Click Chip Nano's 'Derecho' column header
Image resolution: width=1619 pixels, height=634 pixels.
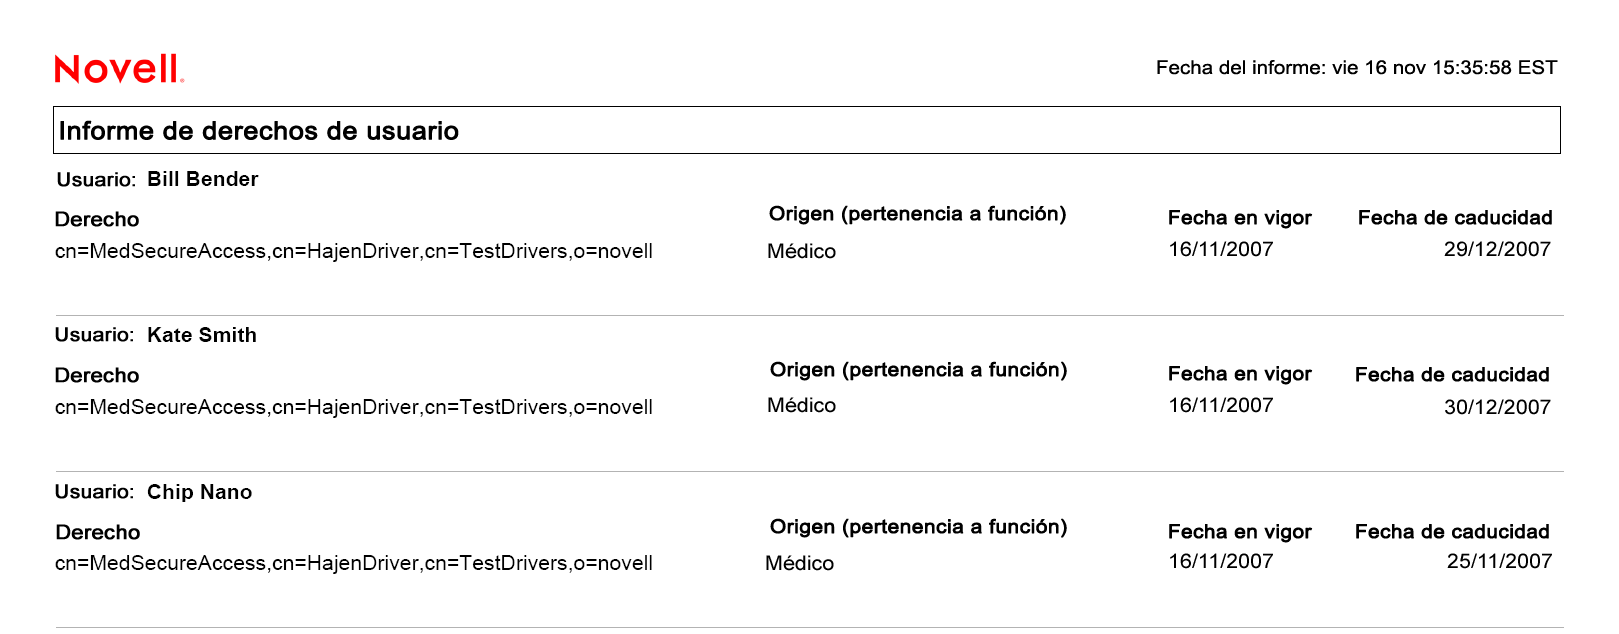point(97,533)
